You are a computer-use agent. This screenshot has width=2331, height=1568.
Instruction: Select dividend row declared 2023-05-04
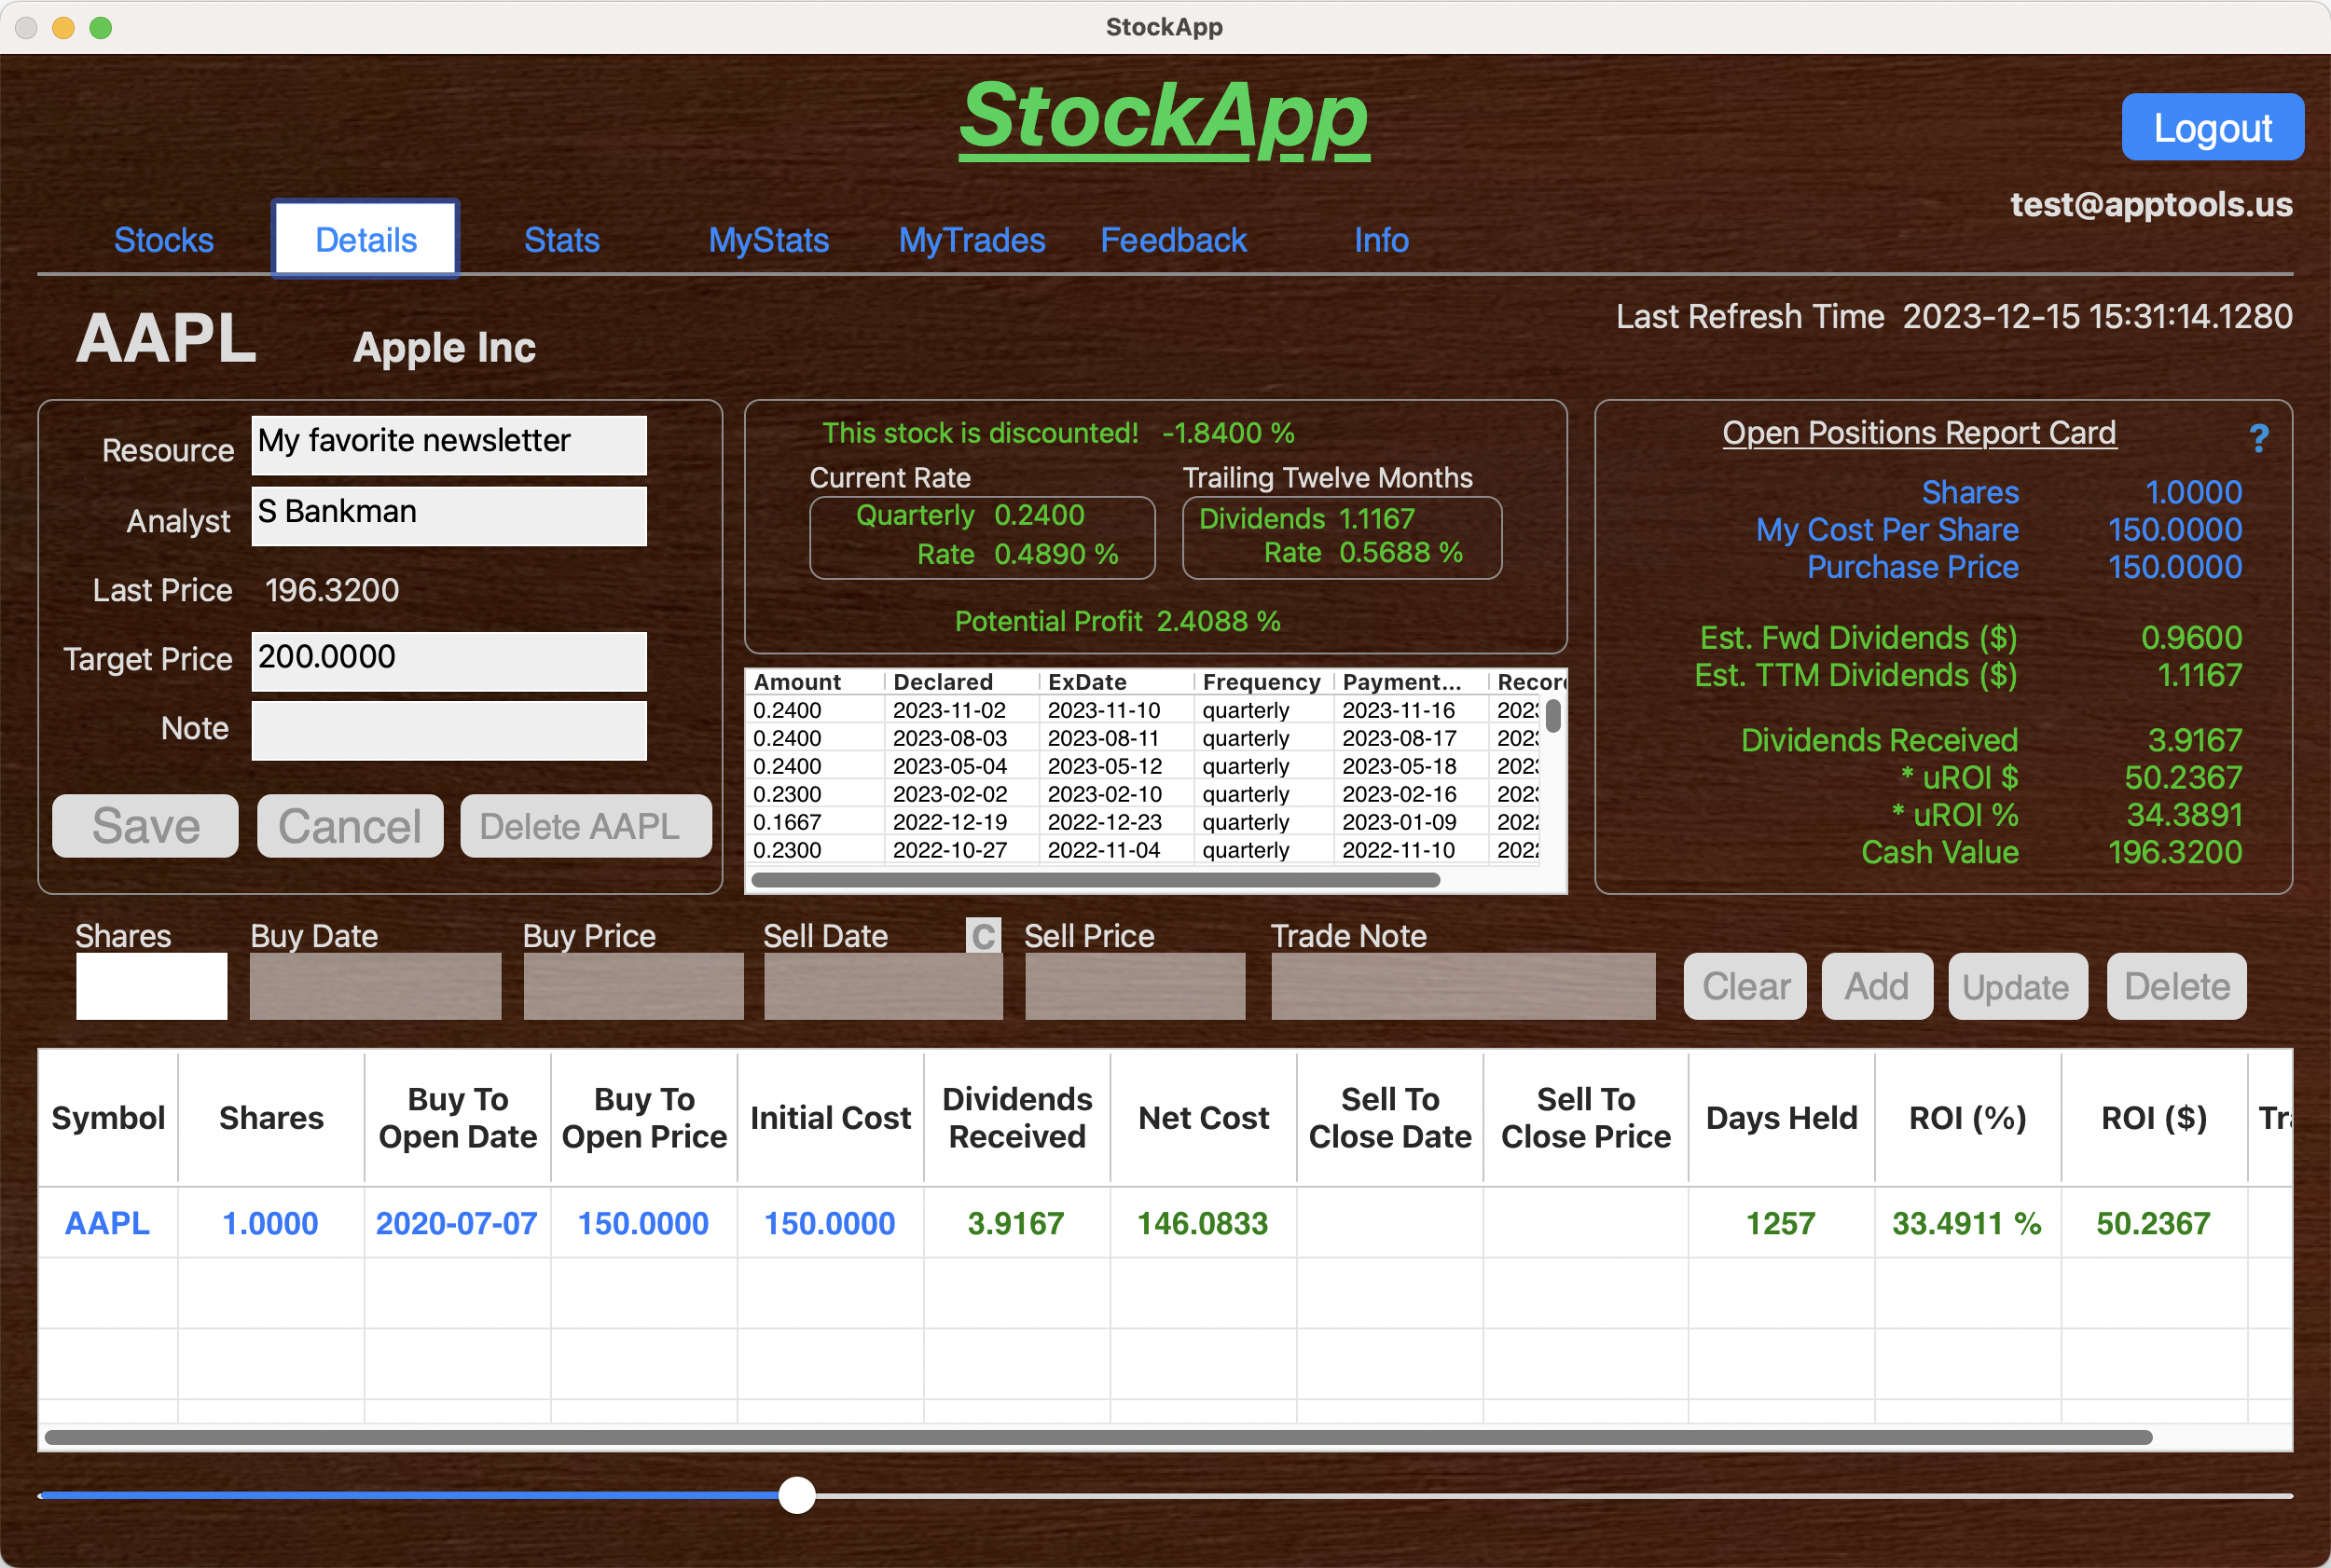point(1144,766)
